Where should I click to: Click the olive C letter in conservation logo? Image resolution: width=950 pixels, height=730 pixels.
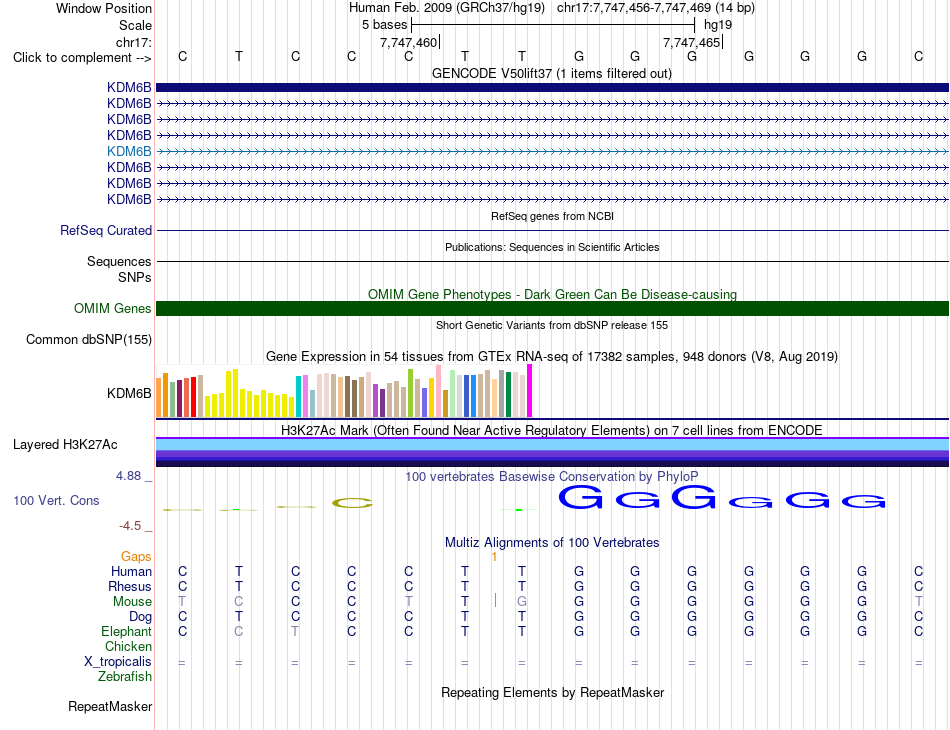pyautogui.click(x=352, y=503)
